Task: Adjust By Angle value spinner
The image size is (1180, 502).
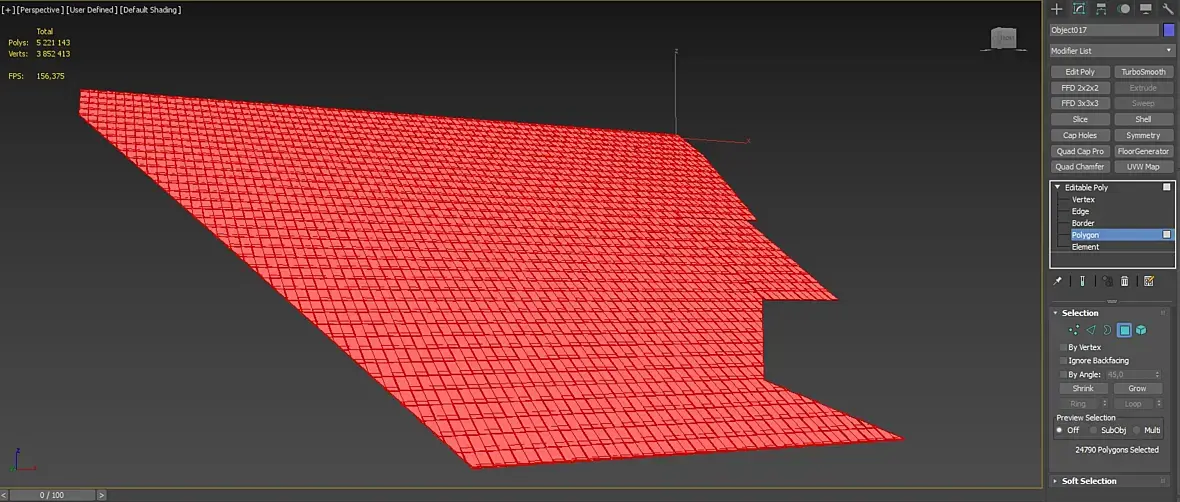Action: click(x=1157, y=374)
